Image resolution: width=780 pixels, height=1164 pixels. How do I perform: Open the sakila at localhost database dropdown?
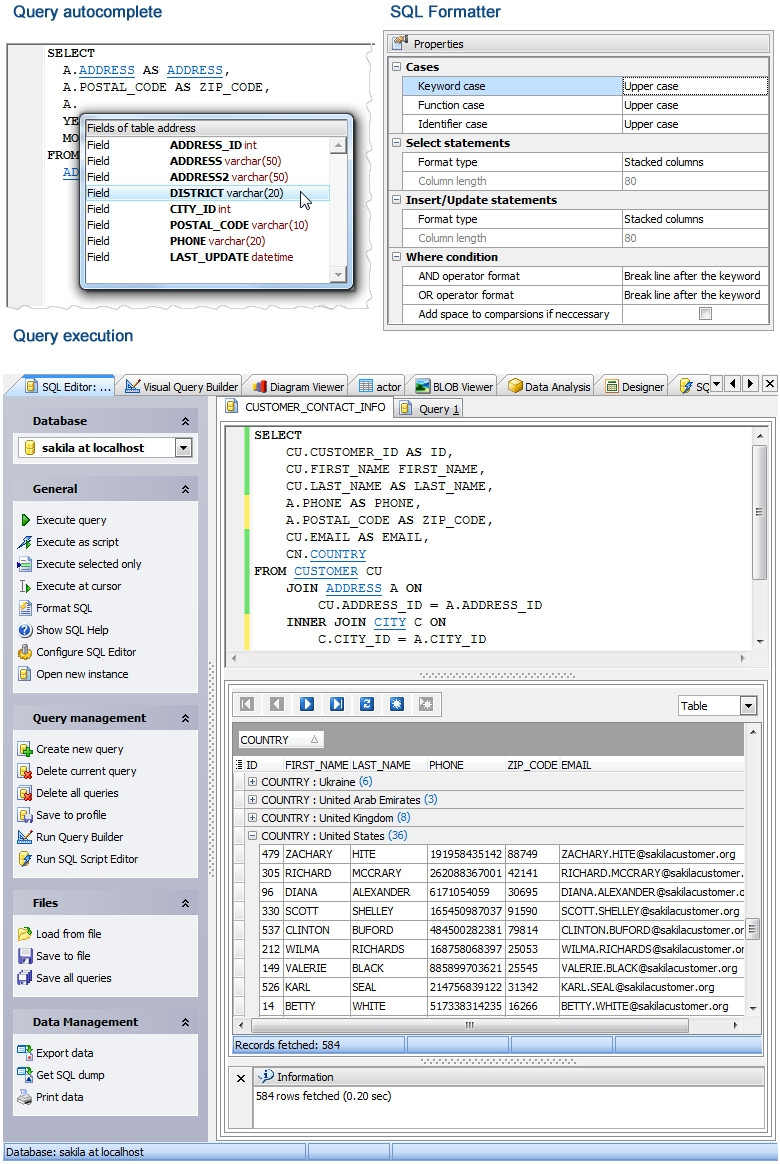[x=182, y=448]
